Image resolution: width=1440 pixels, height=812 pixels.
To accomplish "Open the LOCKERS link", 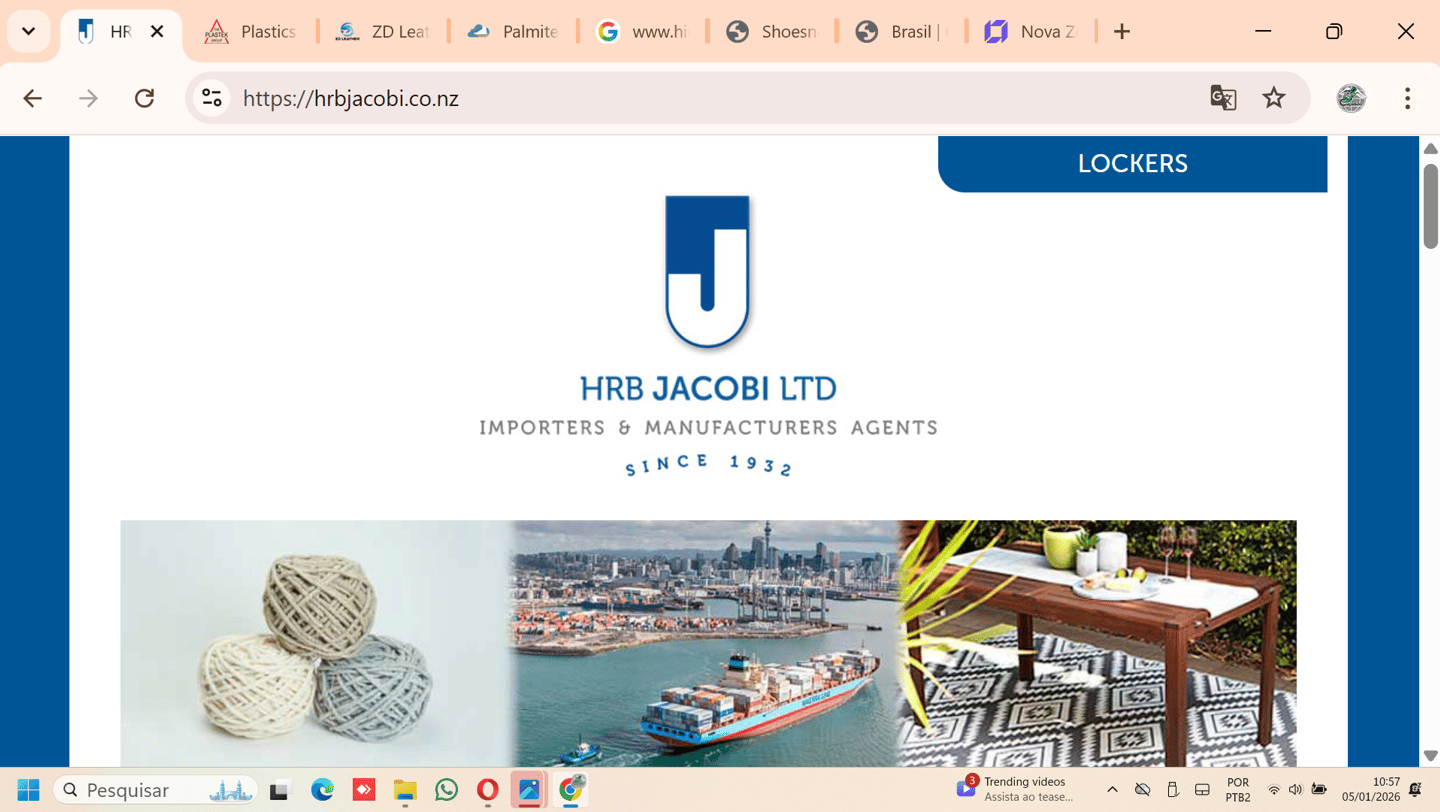I will pyautogui.click(x=1133, y=164).
